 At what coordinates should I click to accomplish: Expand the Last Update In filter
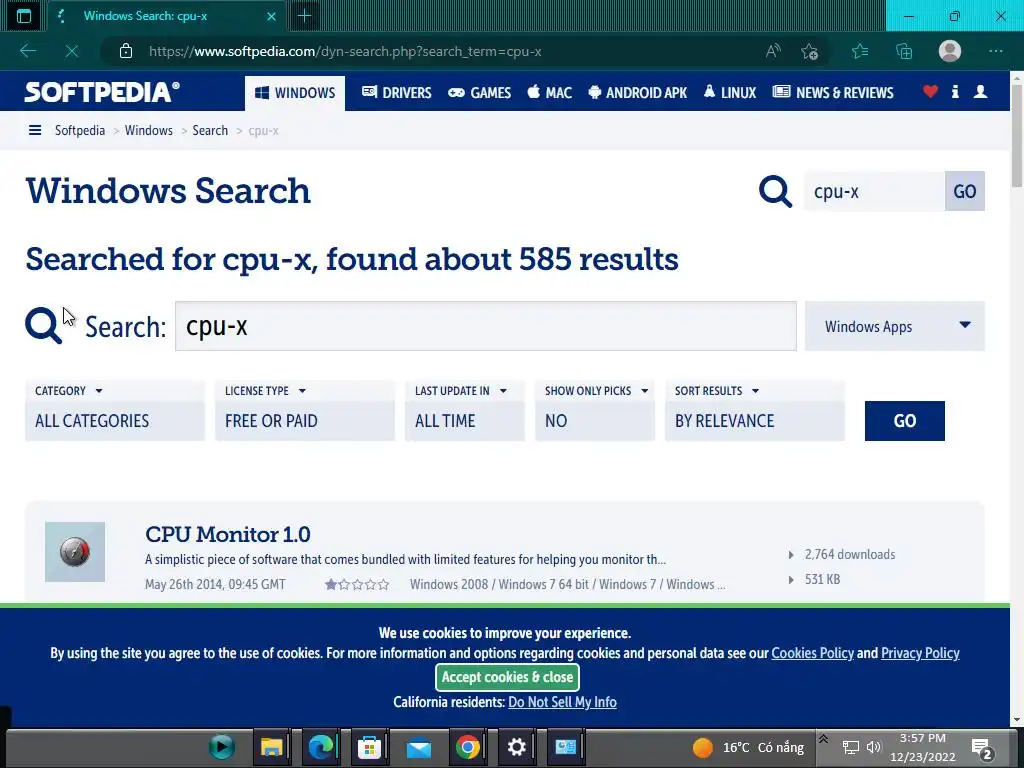465,411
